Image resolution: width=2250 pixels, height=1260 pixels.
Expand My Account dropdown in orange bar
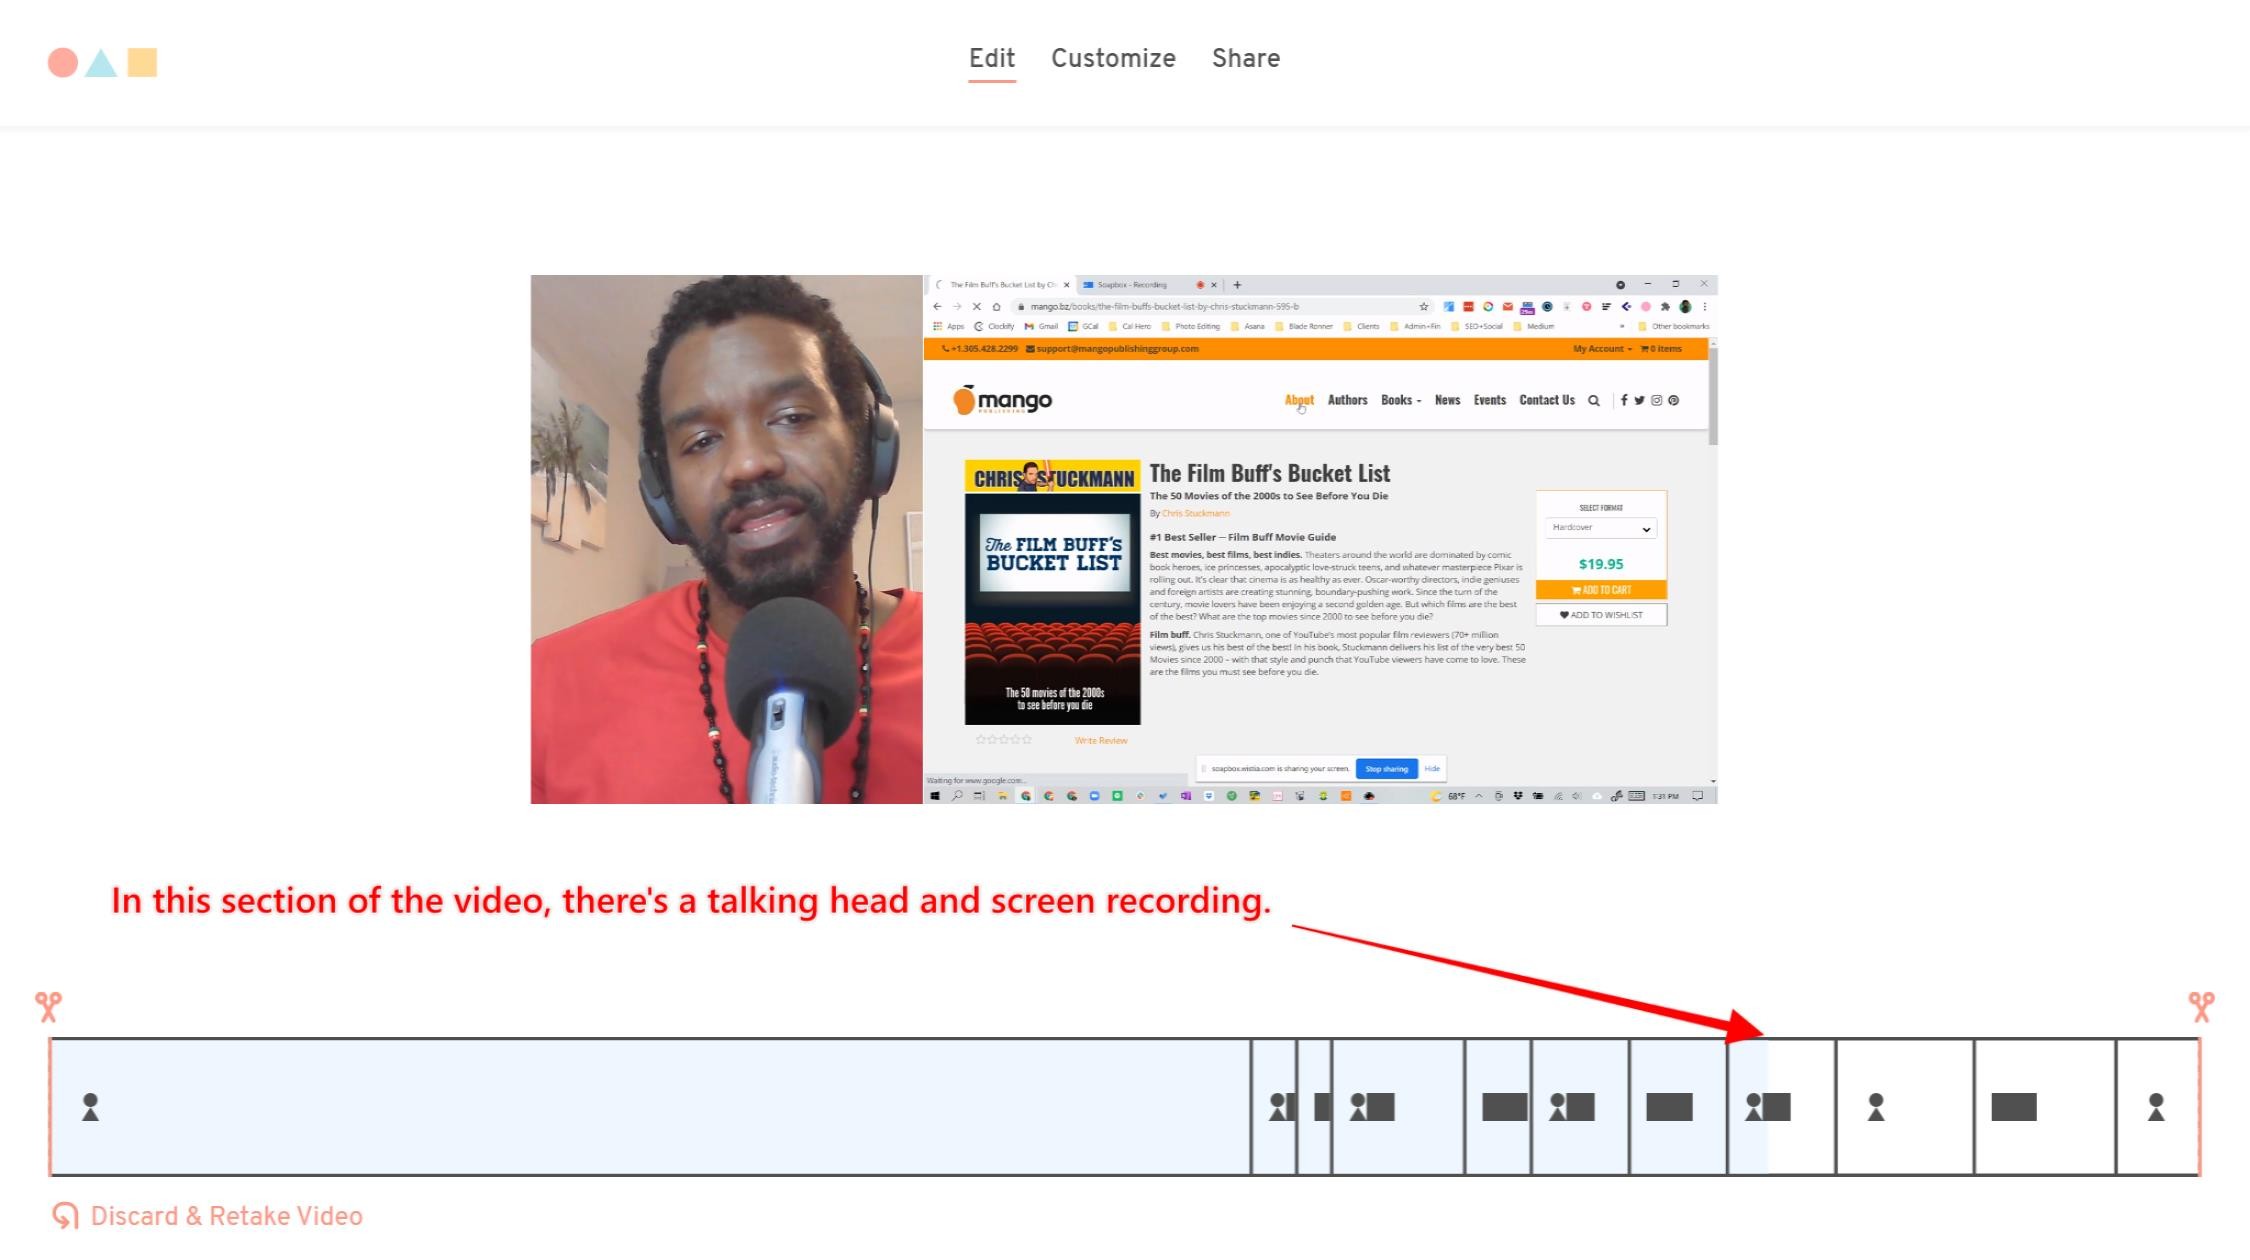(x=1601, y=349)
